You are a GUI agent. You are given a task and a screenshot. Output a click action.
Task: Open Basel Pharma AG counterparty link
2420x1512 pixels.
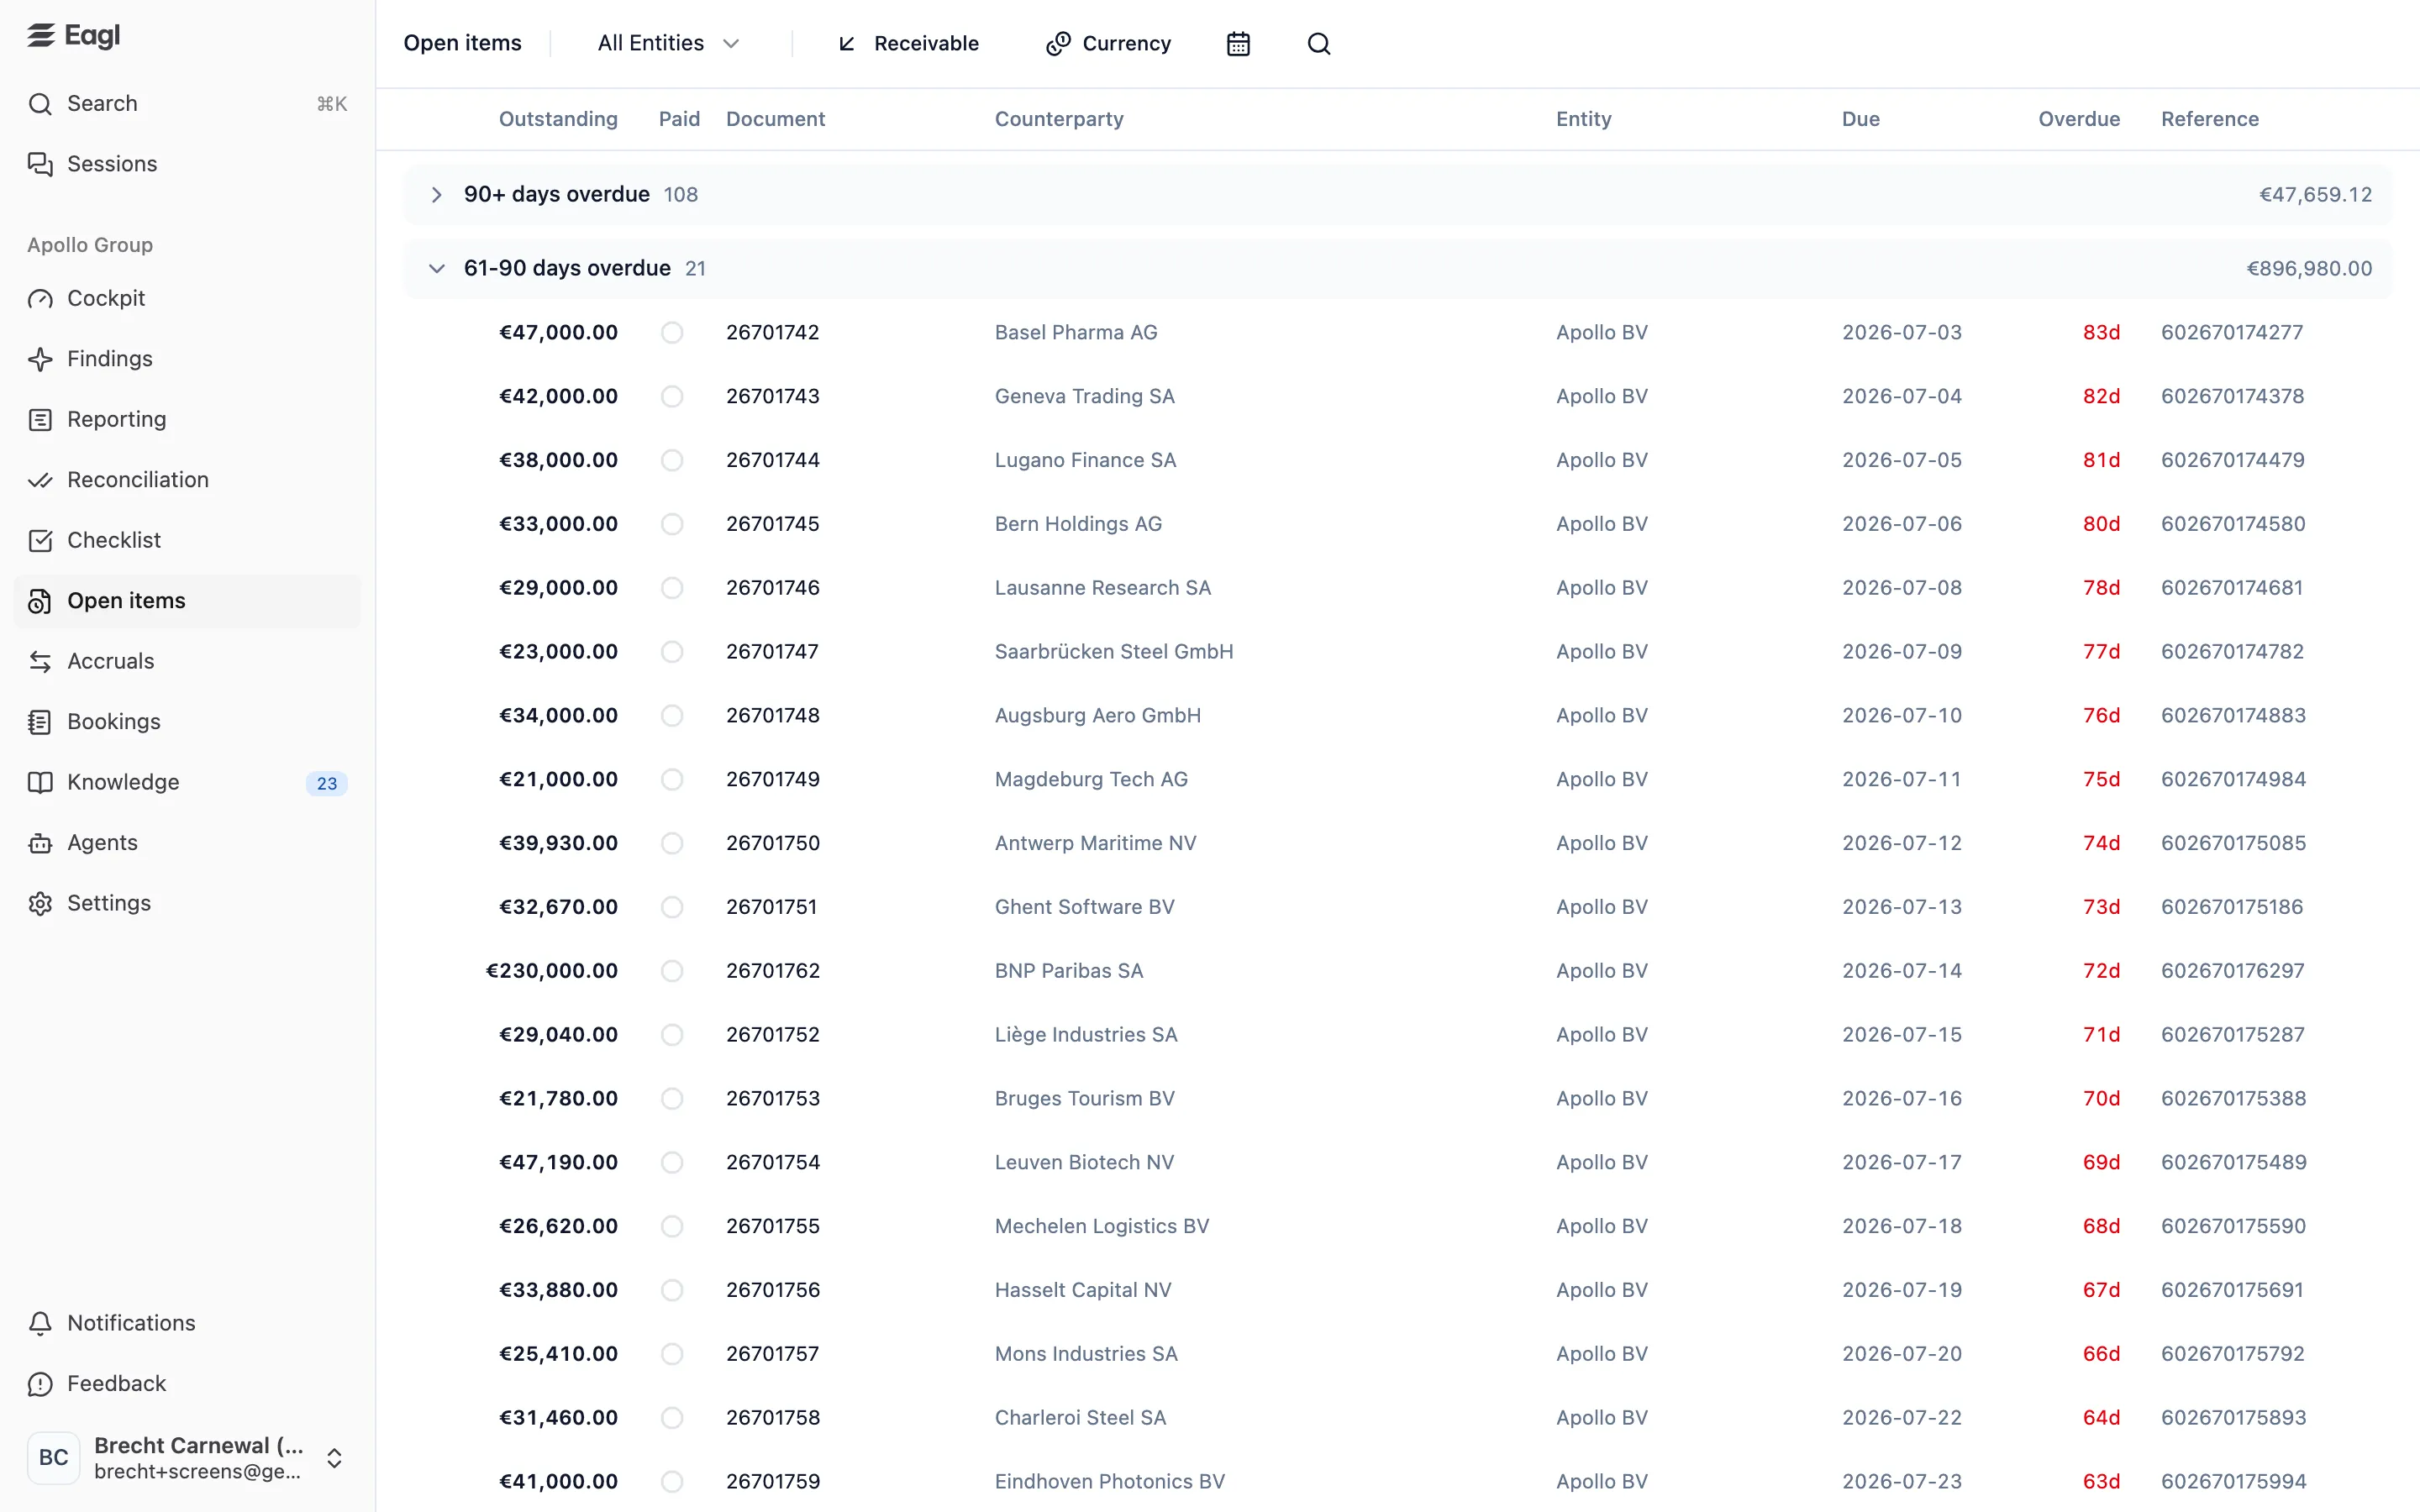pyautogui.click(x=1076, y=333)
